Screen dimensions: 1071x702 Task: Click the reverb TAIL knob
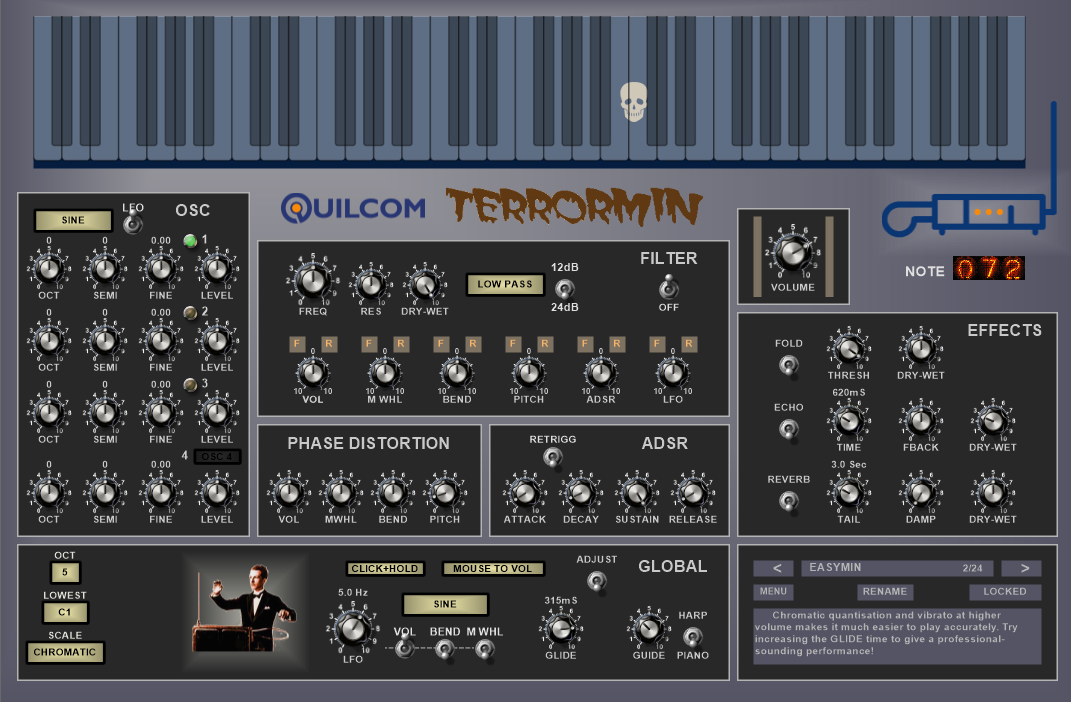point(848,492)
